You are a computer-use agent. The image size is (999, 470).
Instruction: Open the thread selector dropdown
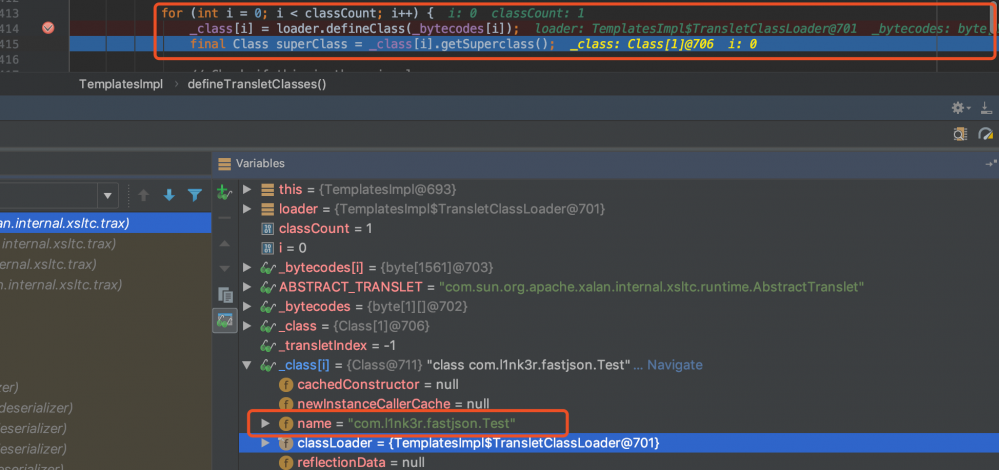[107, 196]
